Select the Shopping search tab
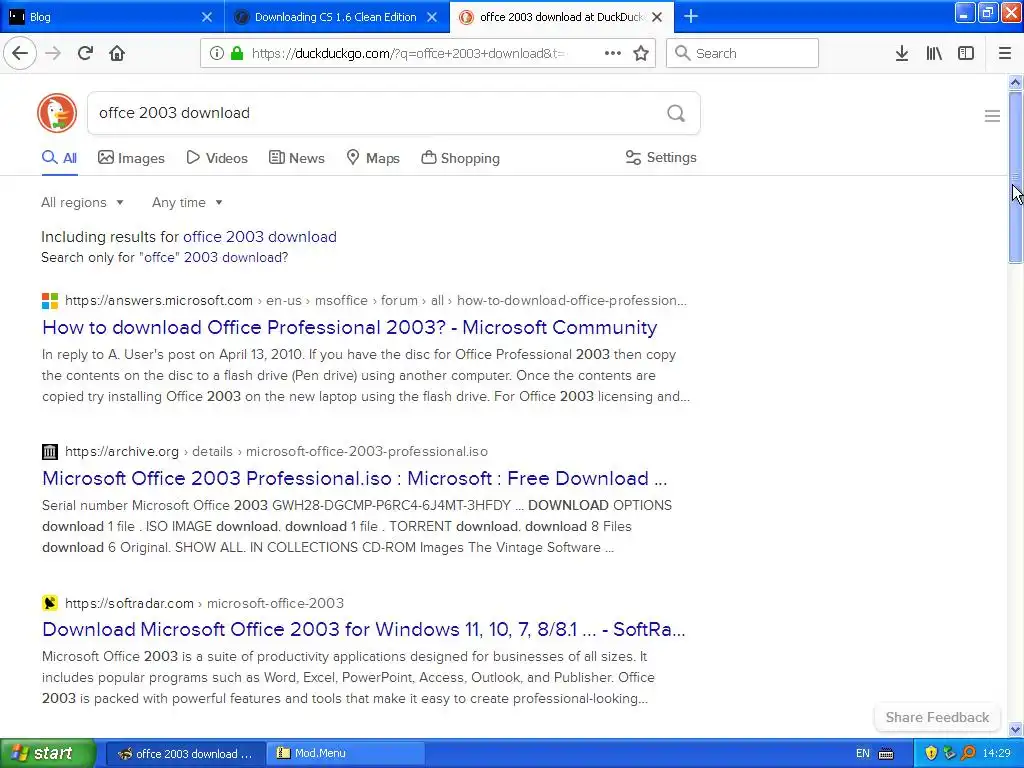This screenshot has width=1024, height=768. coord(460,158)
